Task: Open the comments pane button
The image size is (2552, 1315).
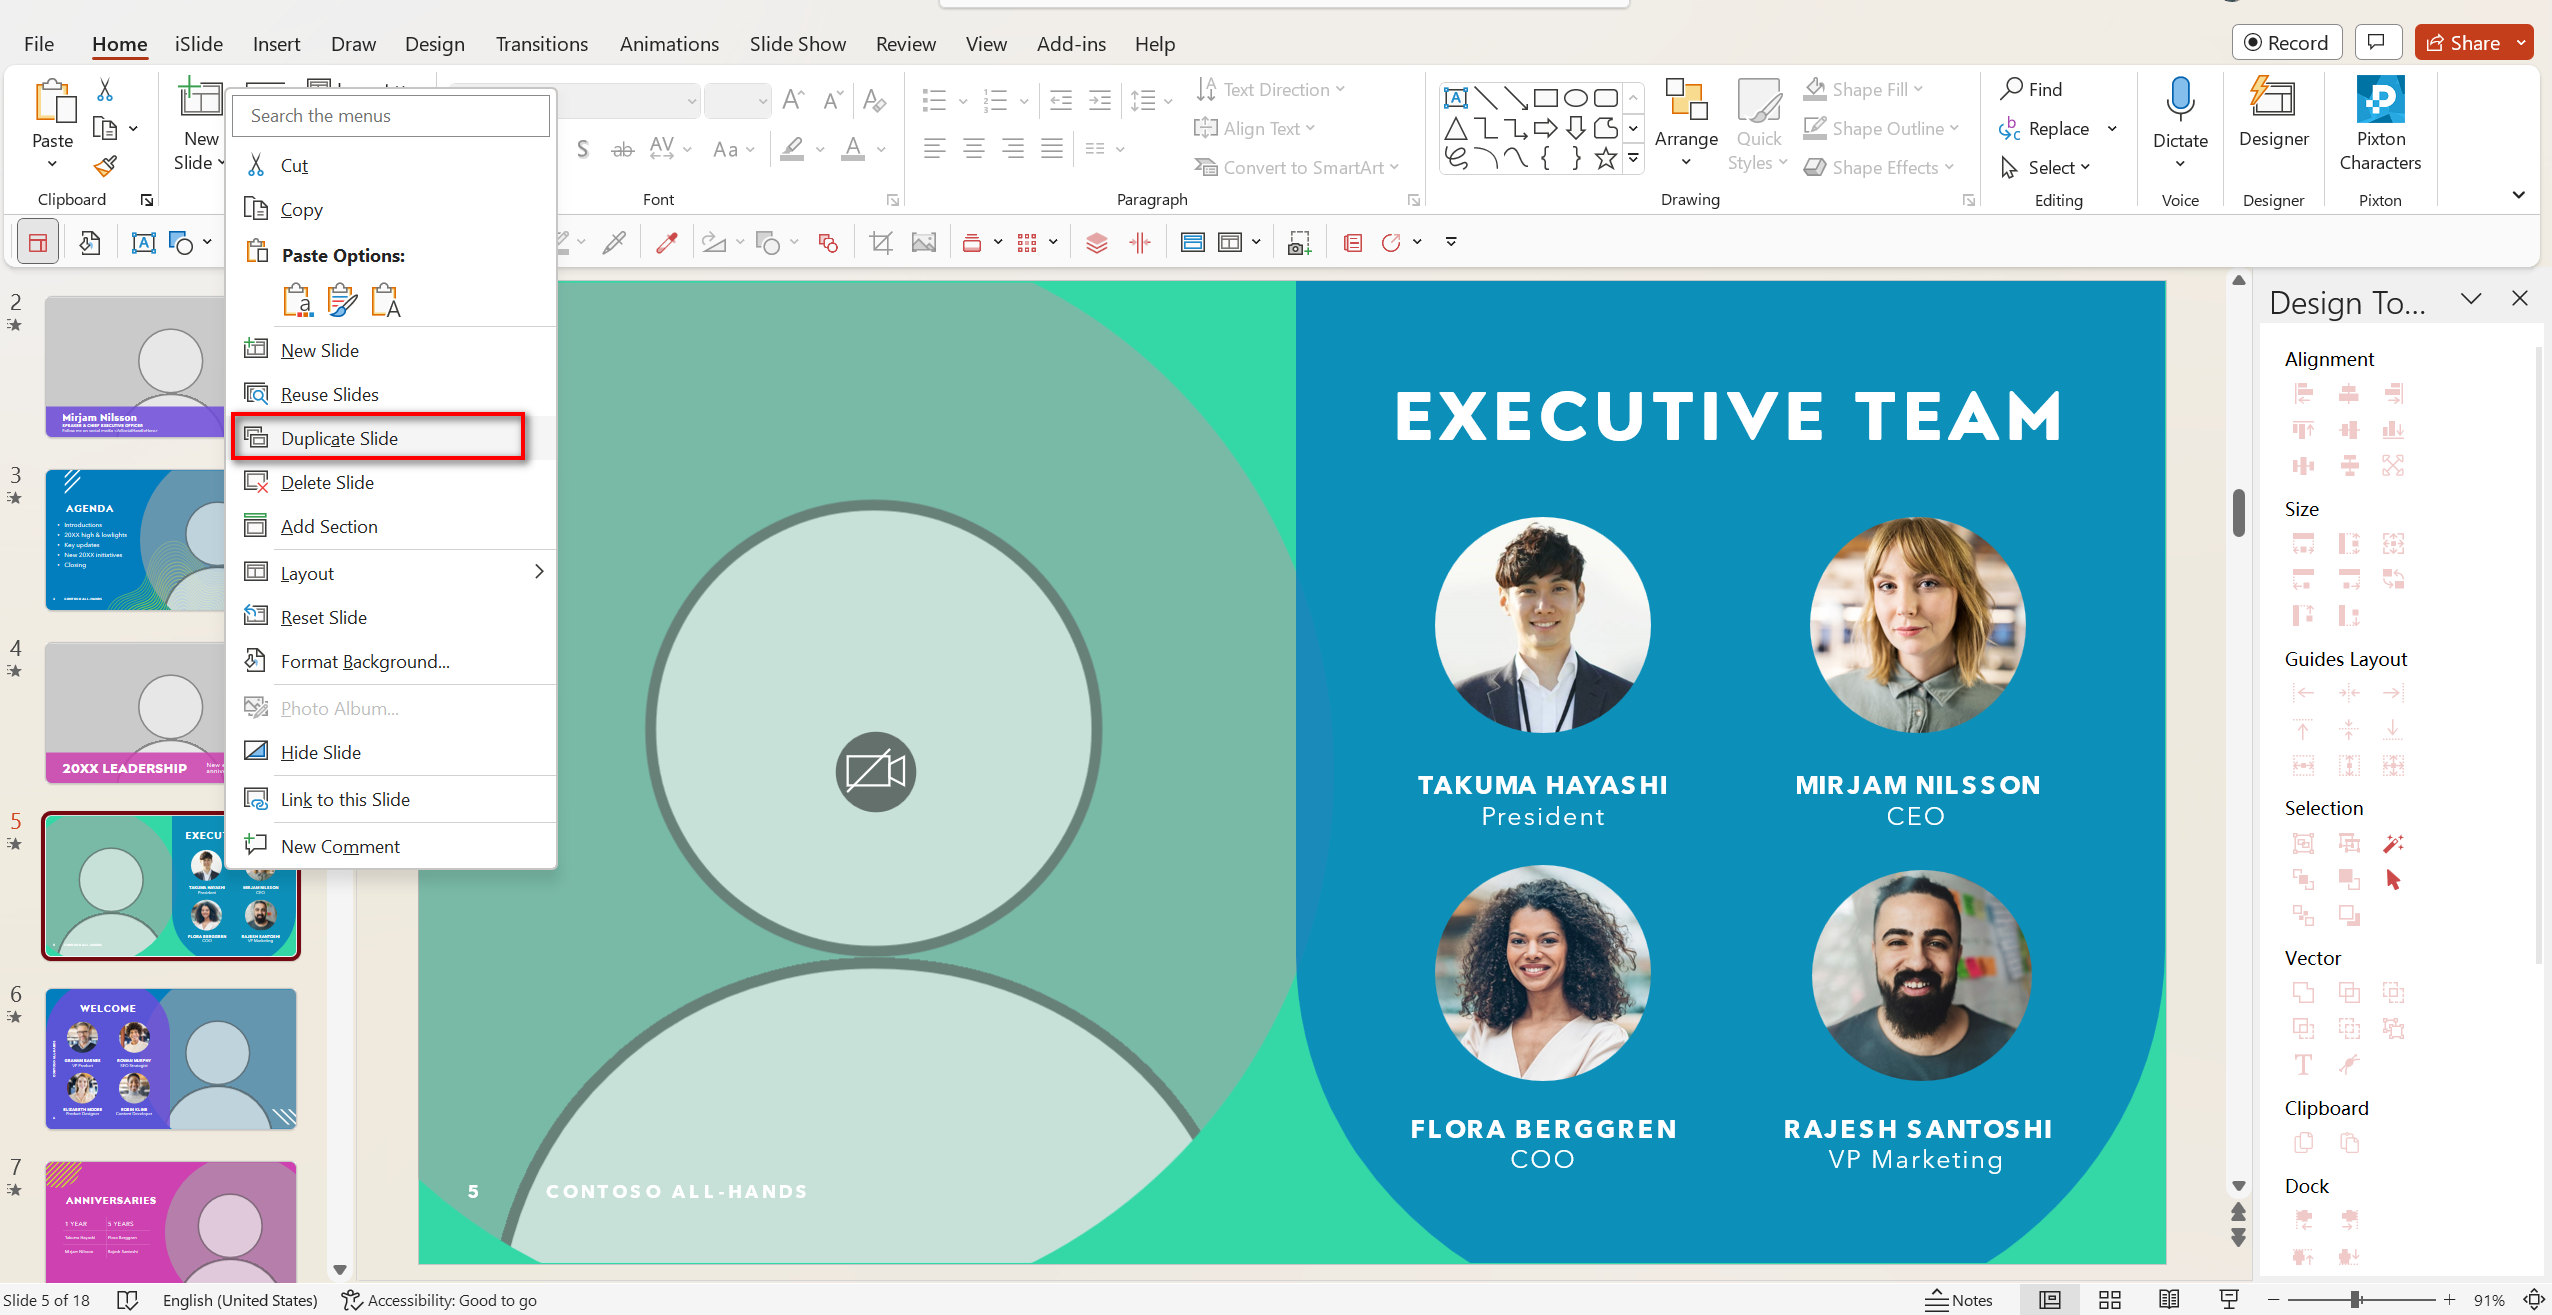Action: tap(2377, 42)
